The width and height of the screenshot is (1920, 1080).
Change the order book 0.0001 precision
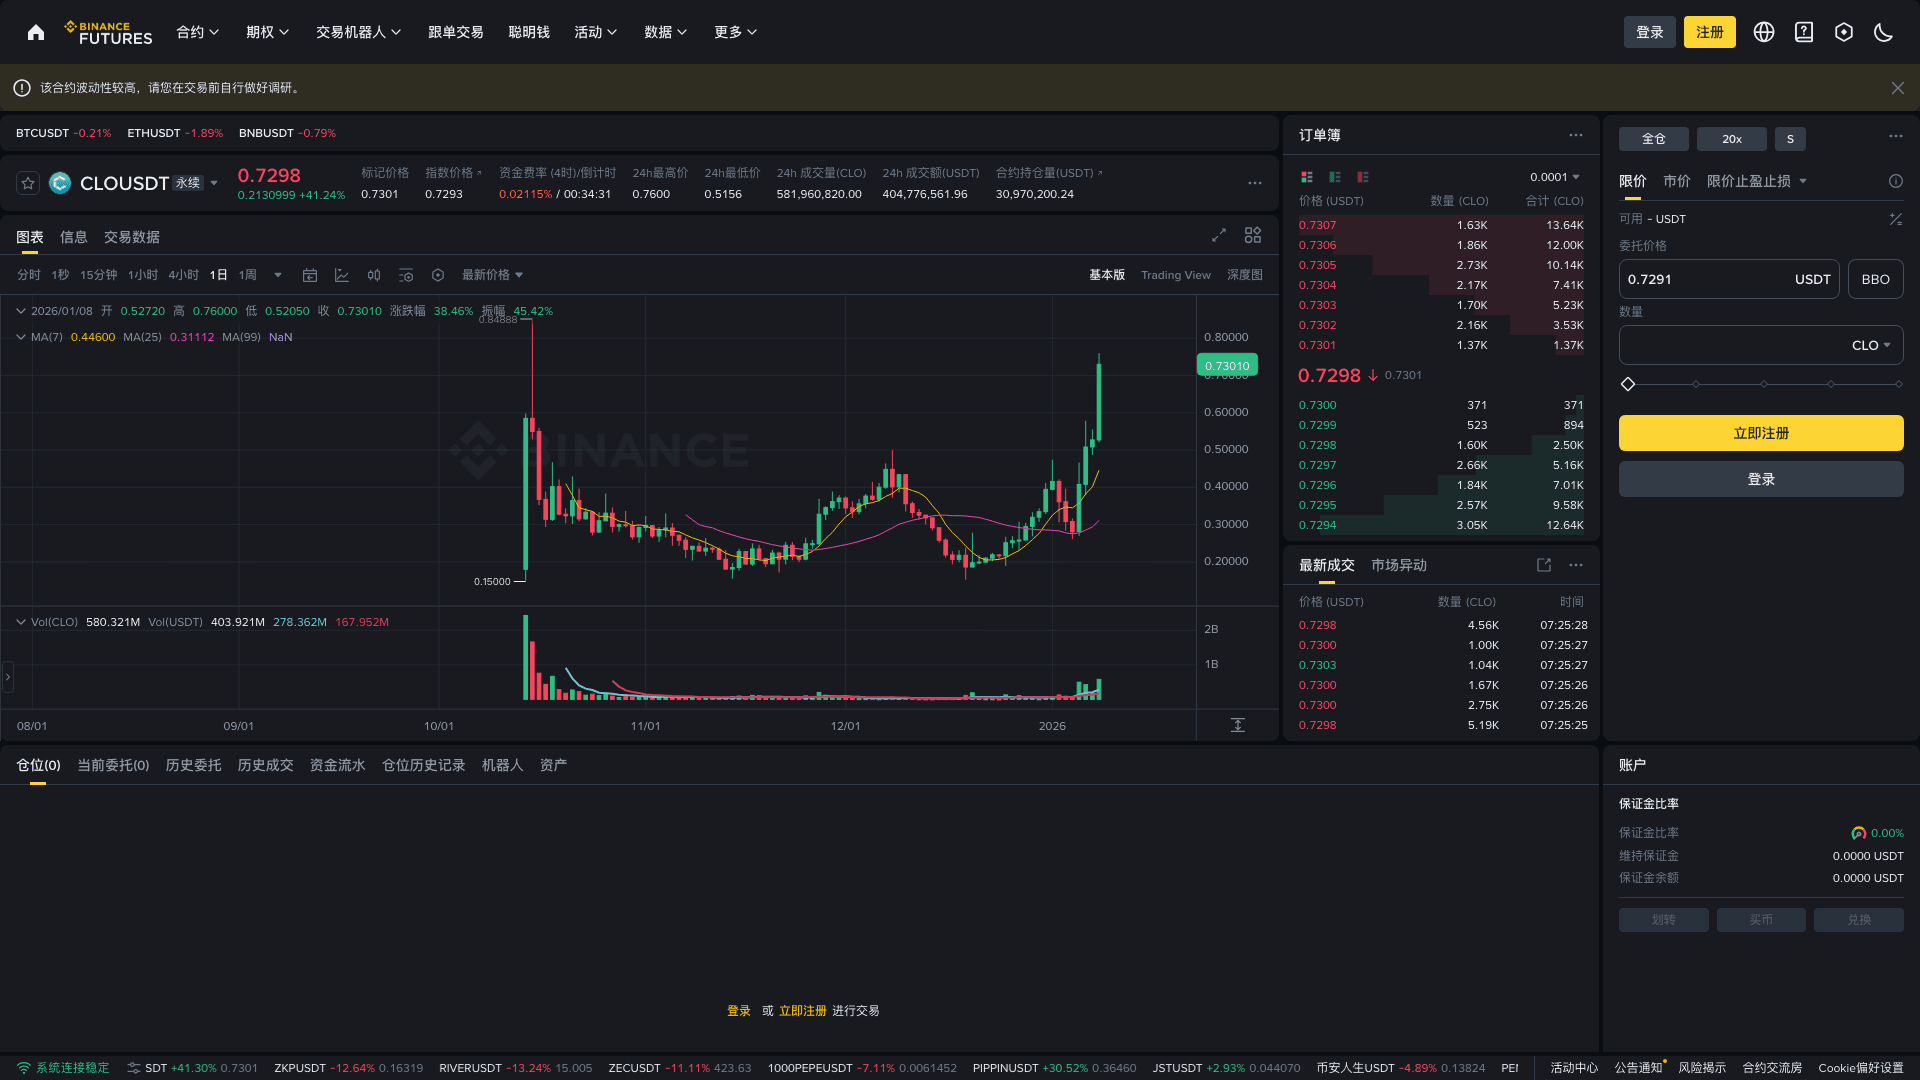[1555, 177]
